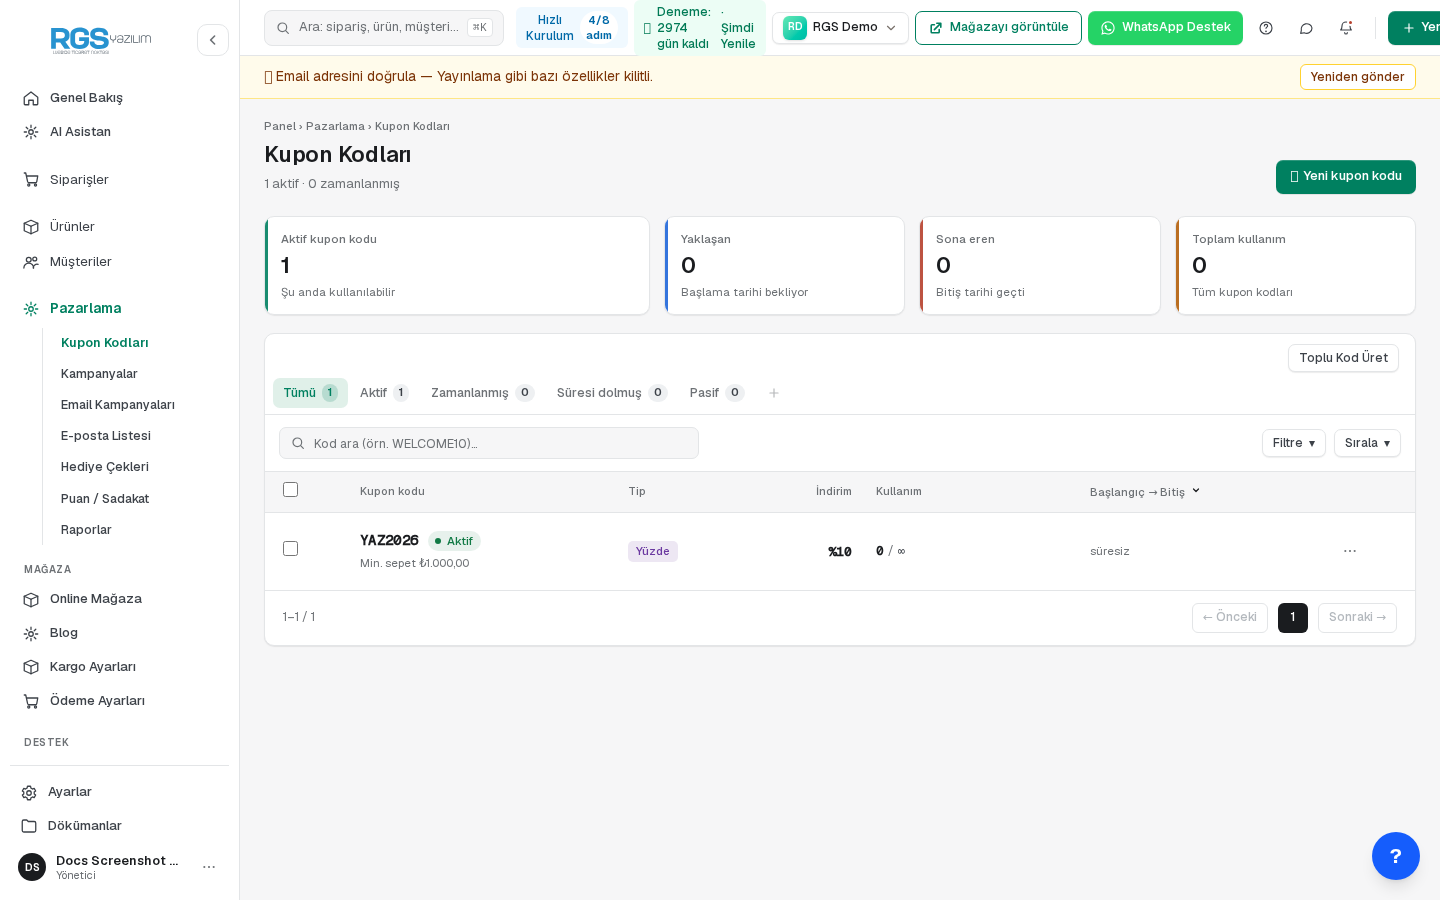Open the YAZ2026 coupon code

[389, 541]
